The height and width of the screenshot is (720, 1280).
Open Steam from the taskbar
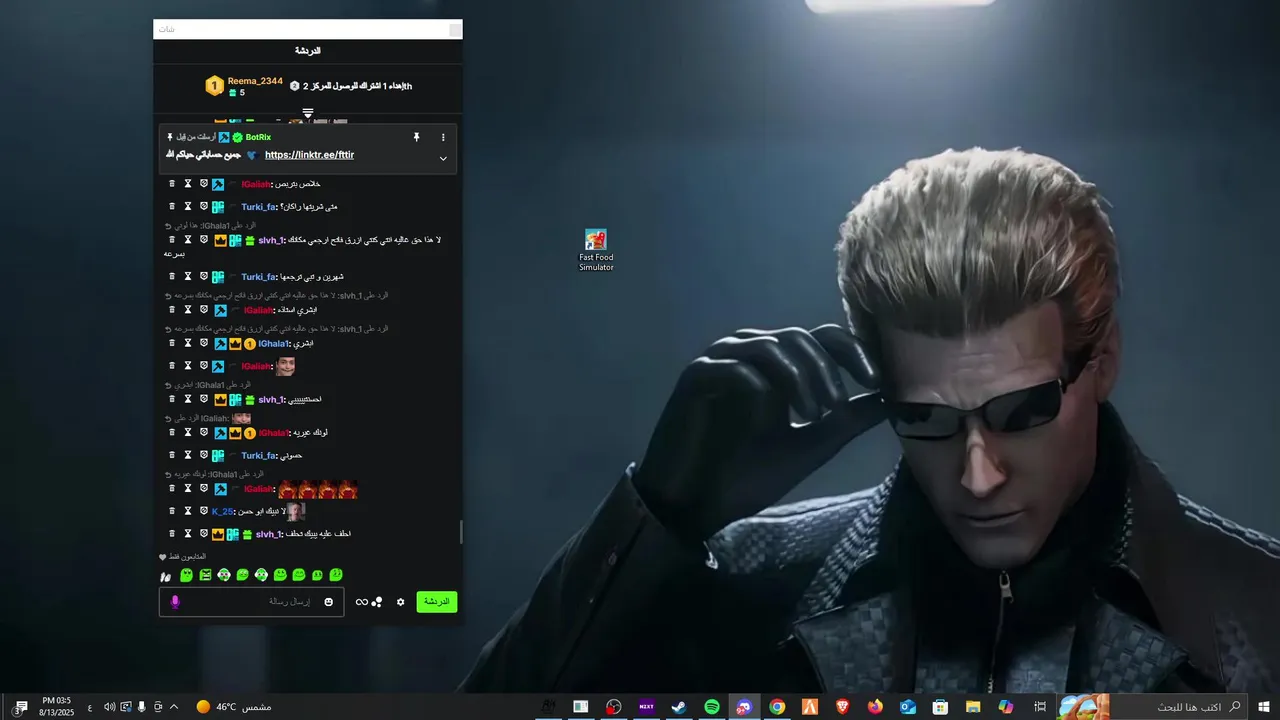pyautogui.click(x=679, y=706)
